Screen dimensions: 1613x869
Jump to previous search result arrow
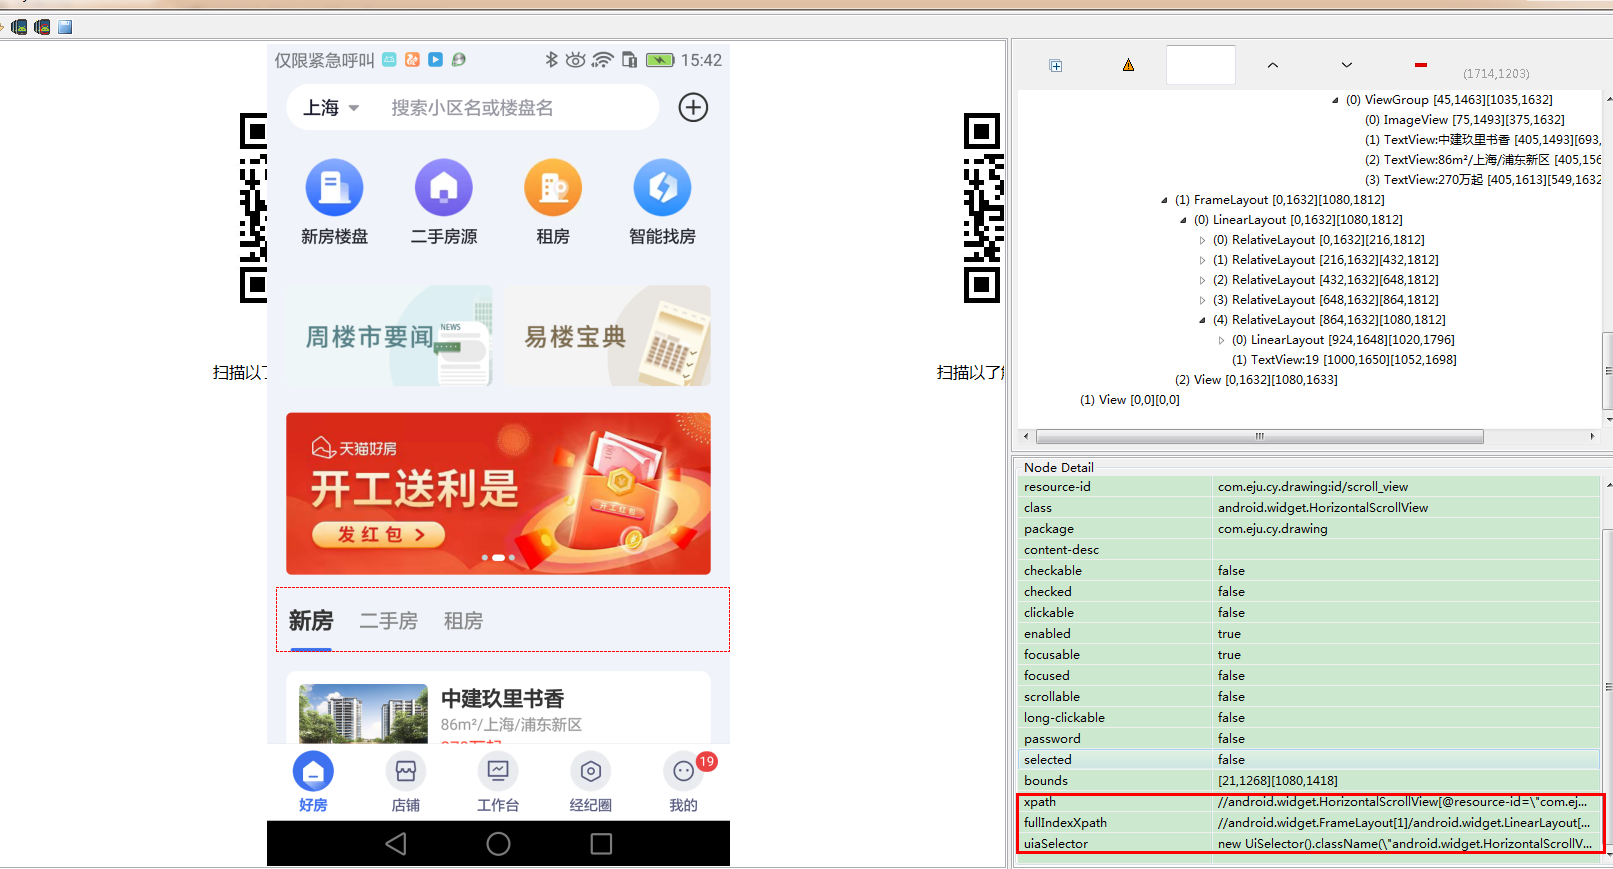click(x=1273, y=65)
